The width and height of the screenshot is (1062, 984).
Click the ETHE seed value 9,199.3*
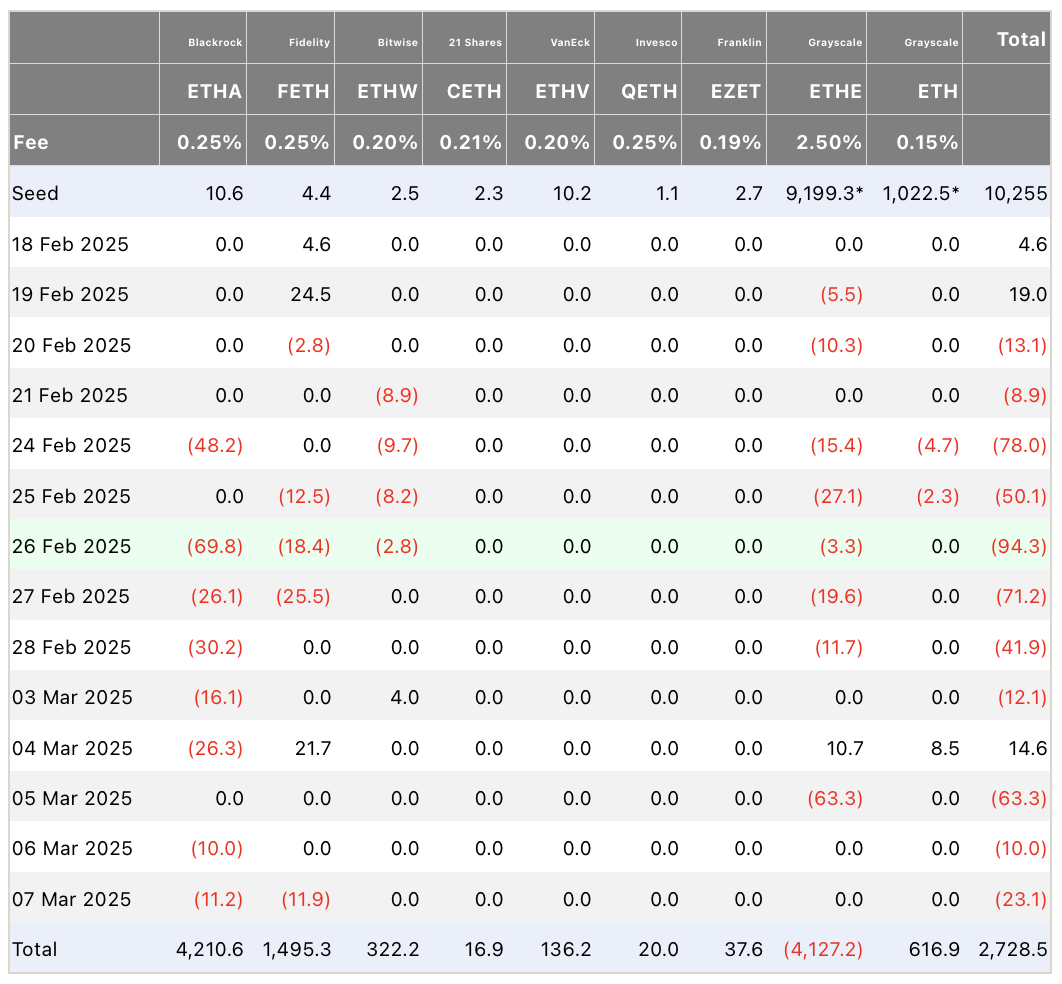click(x=824, y=193)
